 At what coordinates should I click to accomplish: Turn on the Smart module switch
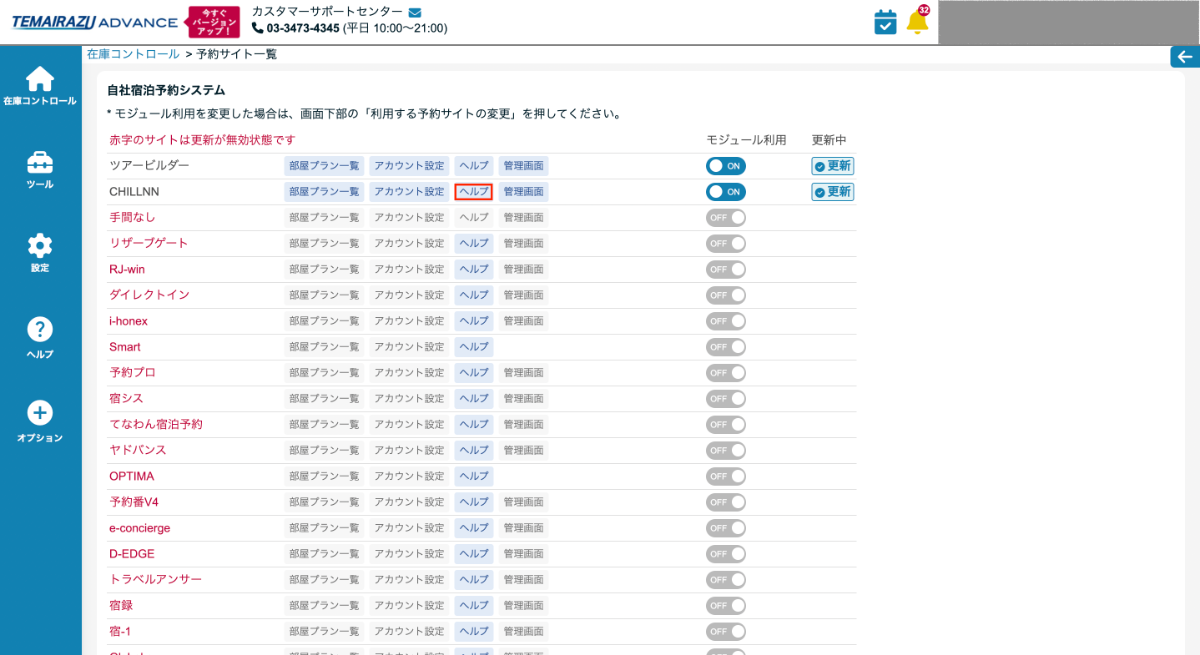726,346
